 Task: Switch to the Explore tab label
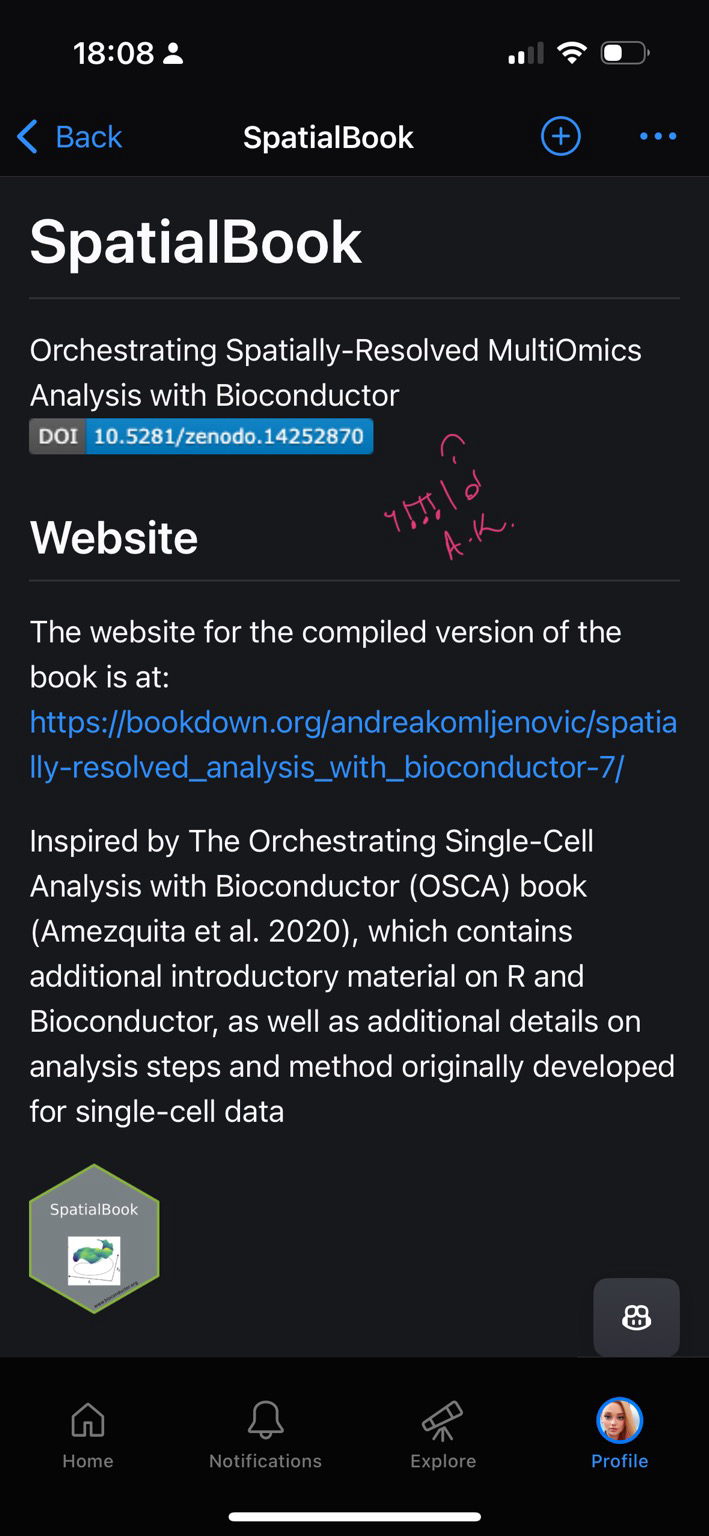(443, 1461)
